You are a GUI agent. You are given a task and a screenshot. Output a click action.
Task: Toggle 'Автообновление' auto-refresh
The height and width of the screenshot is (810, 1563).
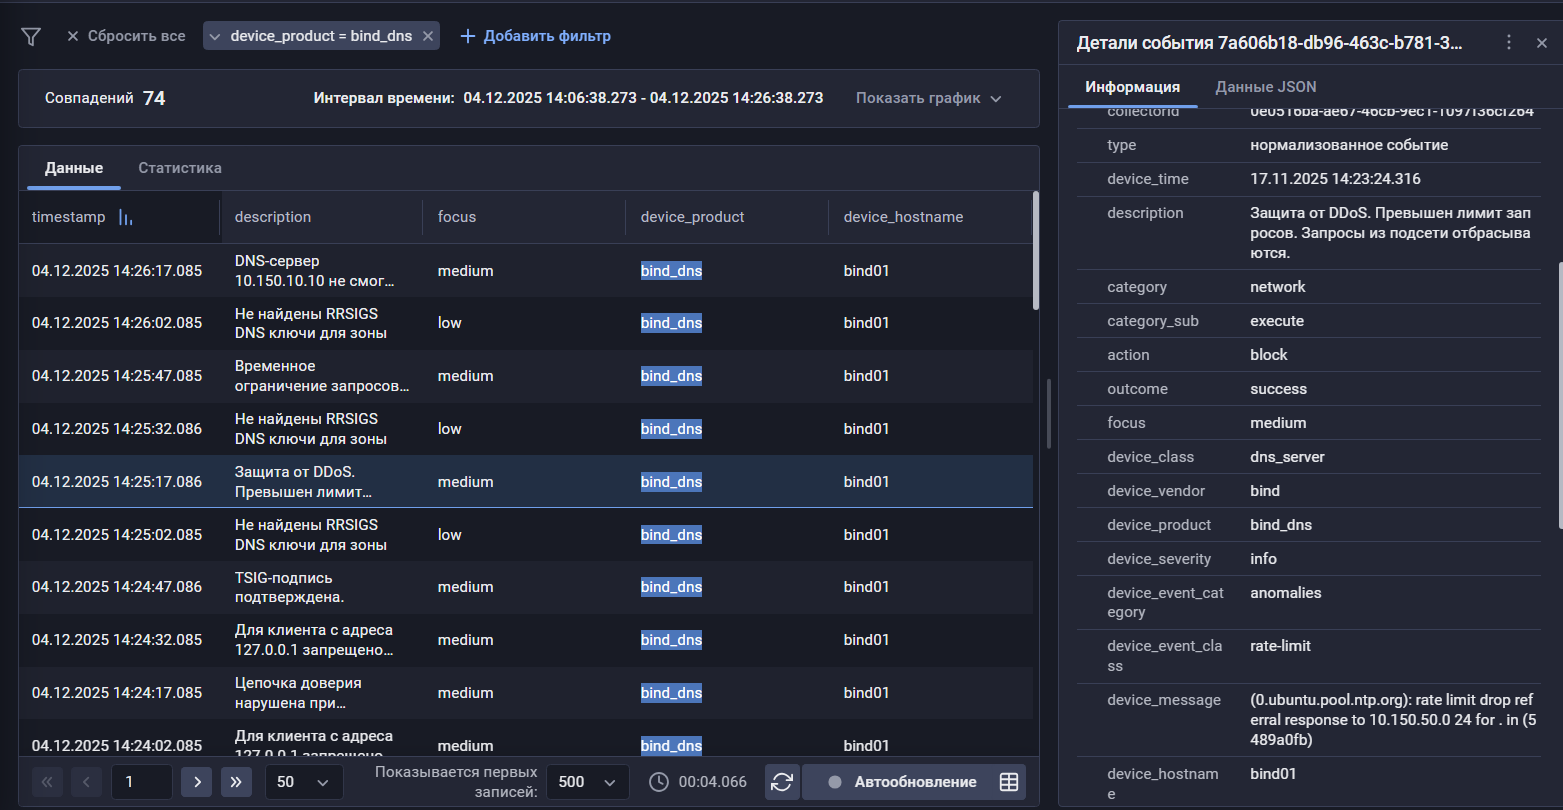[x=900, y=782]
